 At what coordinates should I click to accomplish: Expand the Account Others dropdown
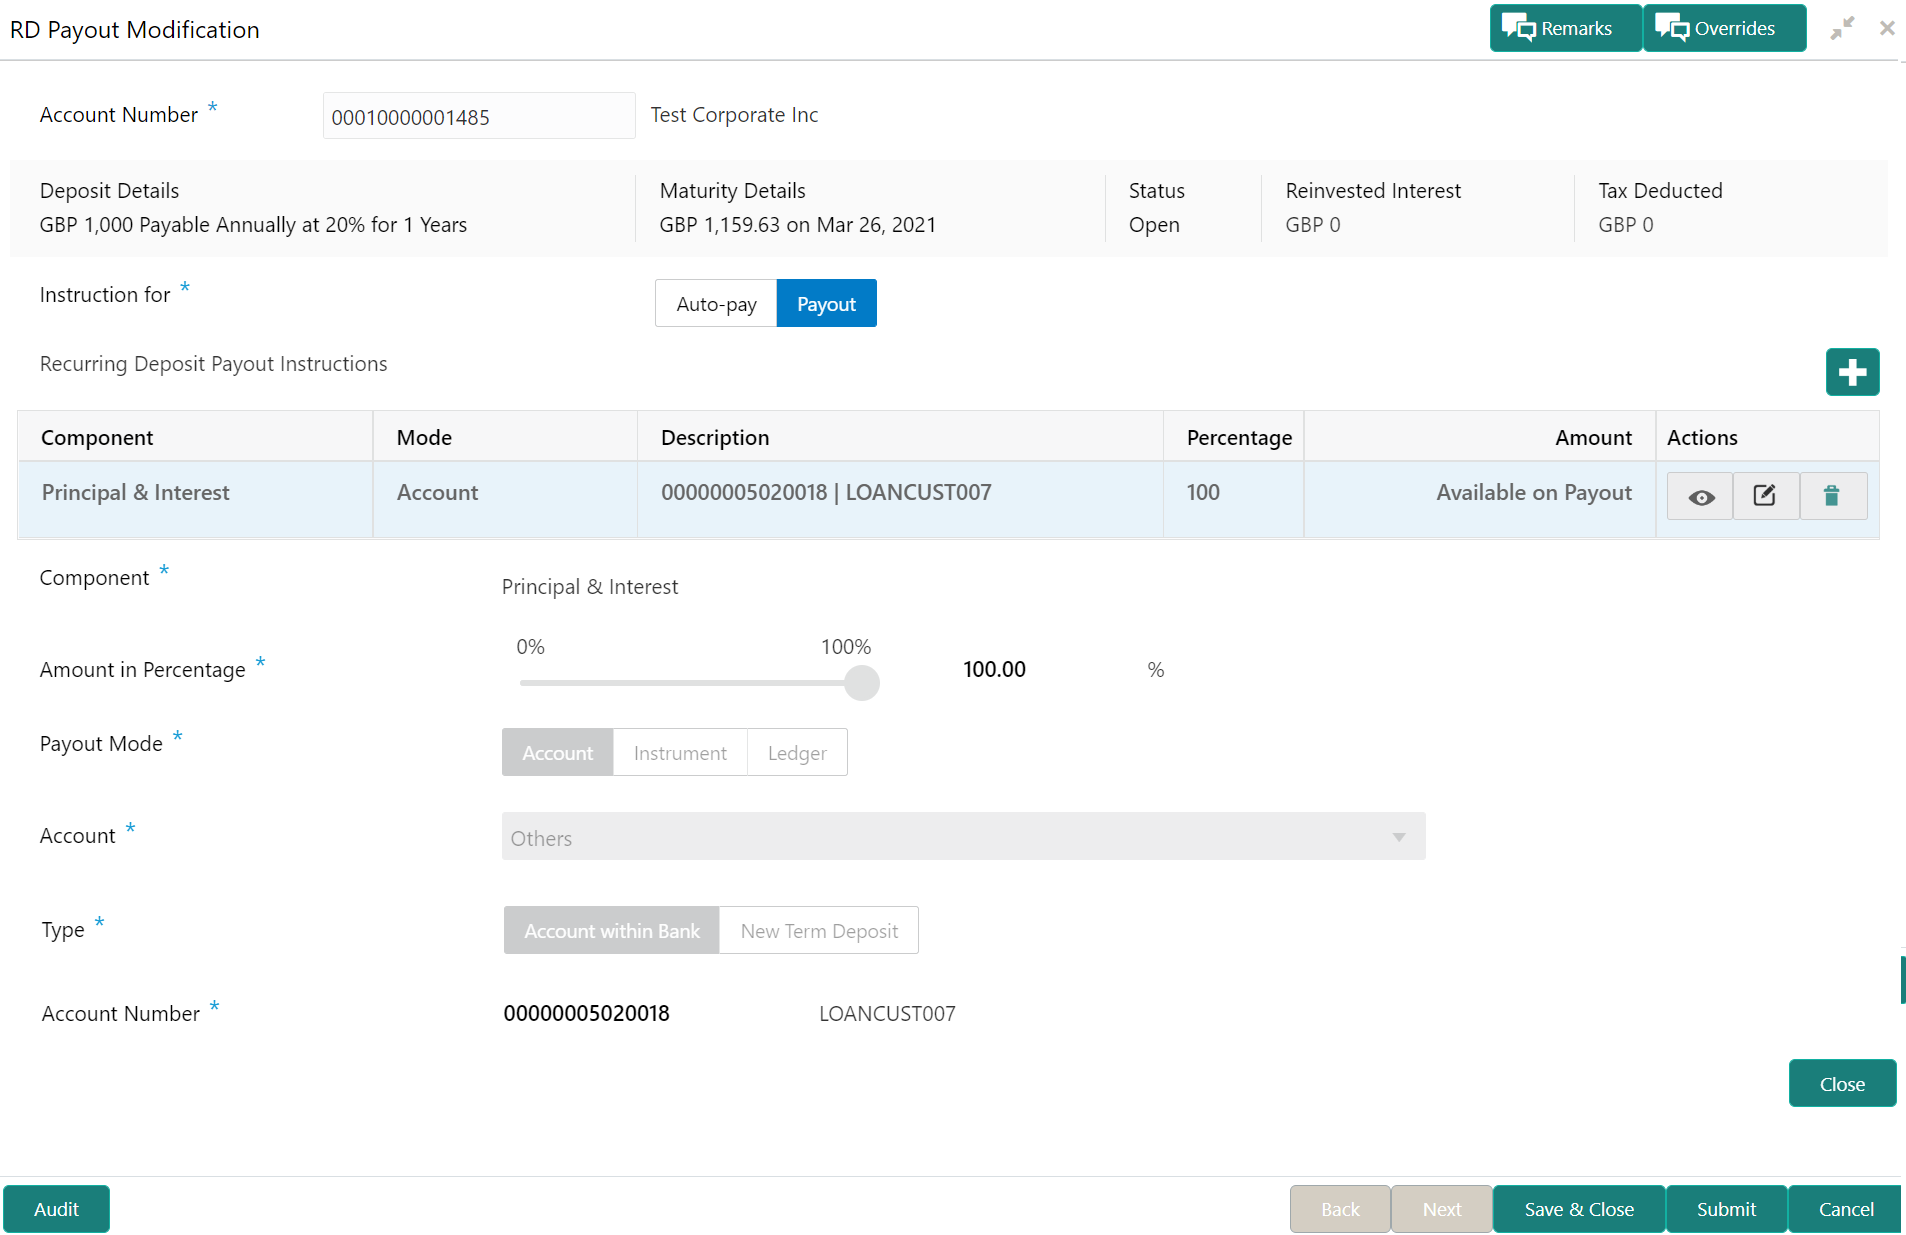tap(963, 836)
